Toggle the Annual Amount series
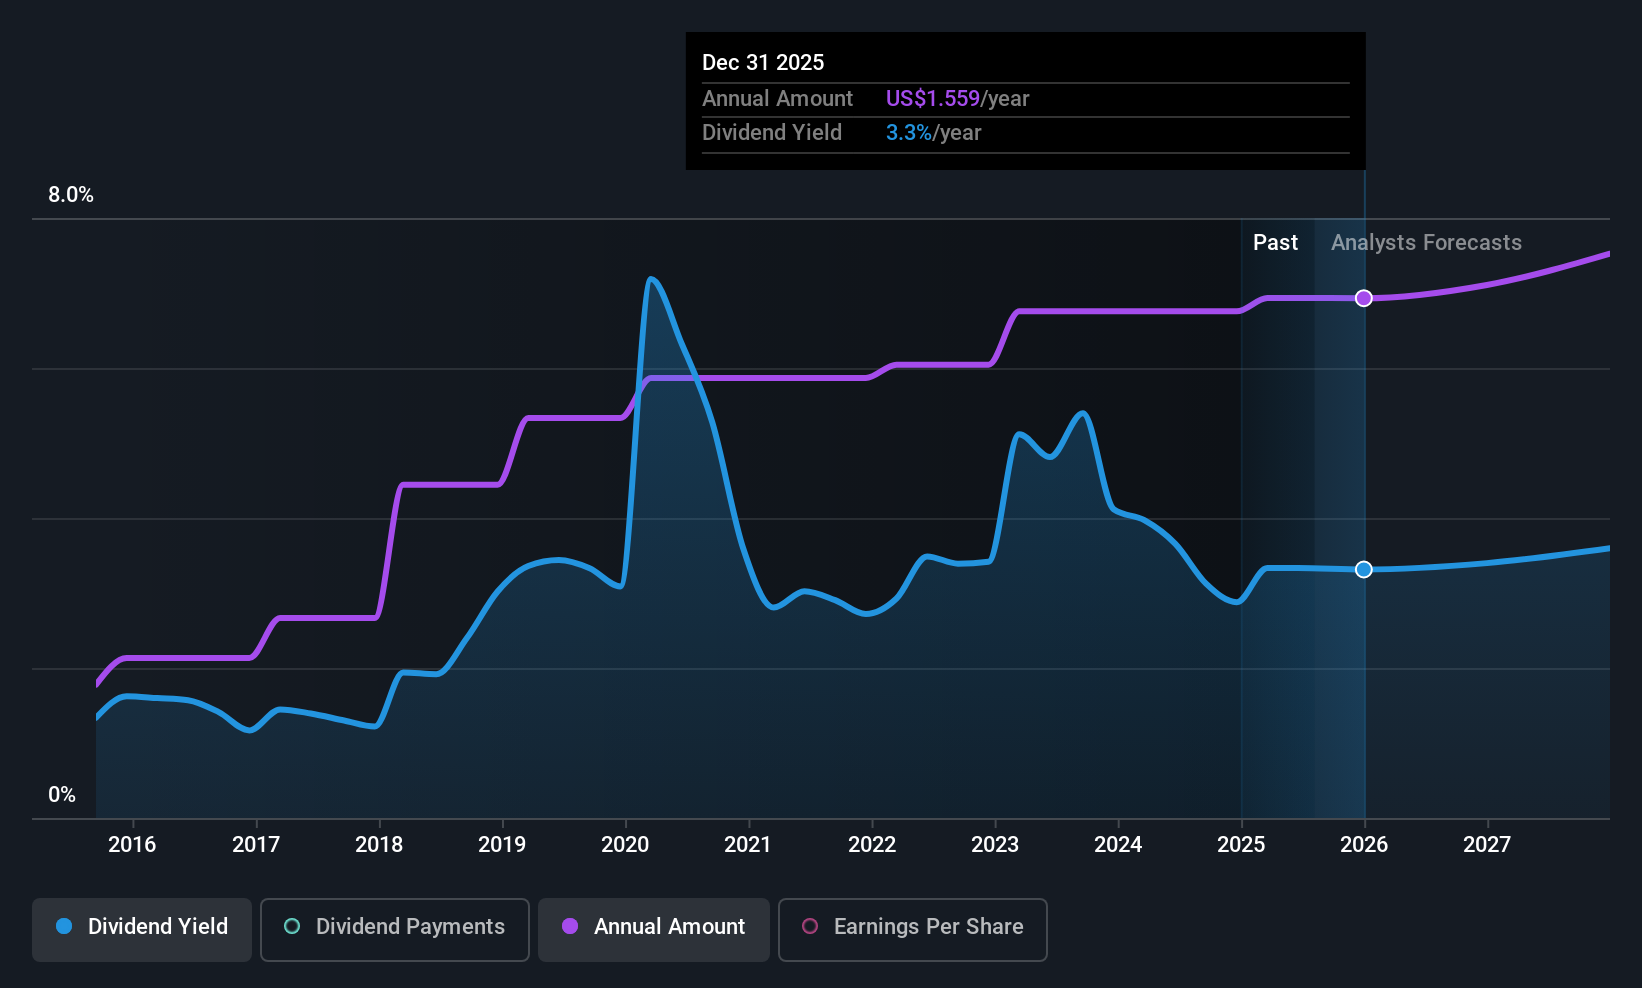The width and height of the screenshot is (1642, 988). click(654, 930)
